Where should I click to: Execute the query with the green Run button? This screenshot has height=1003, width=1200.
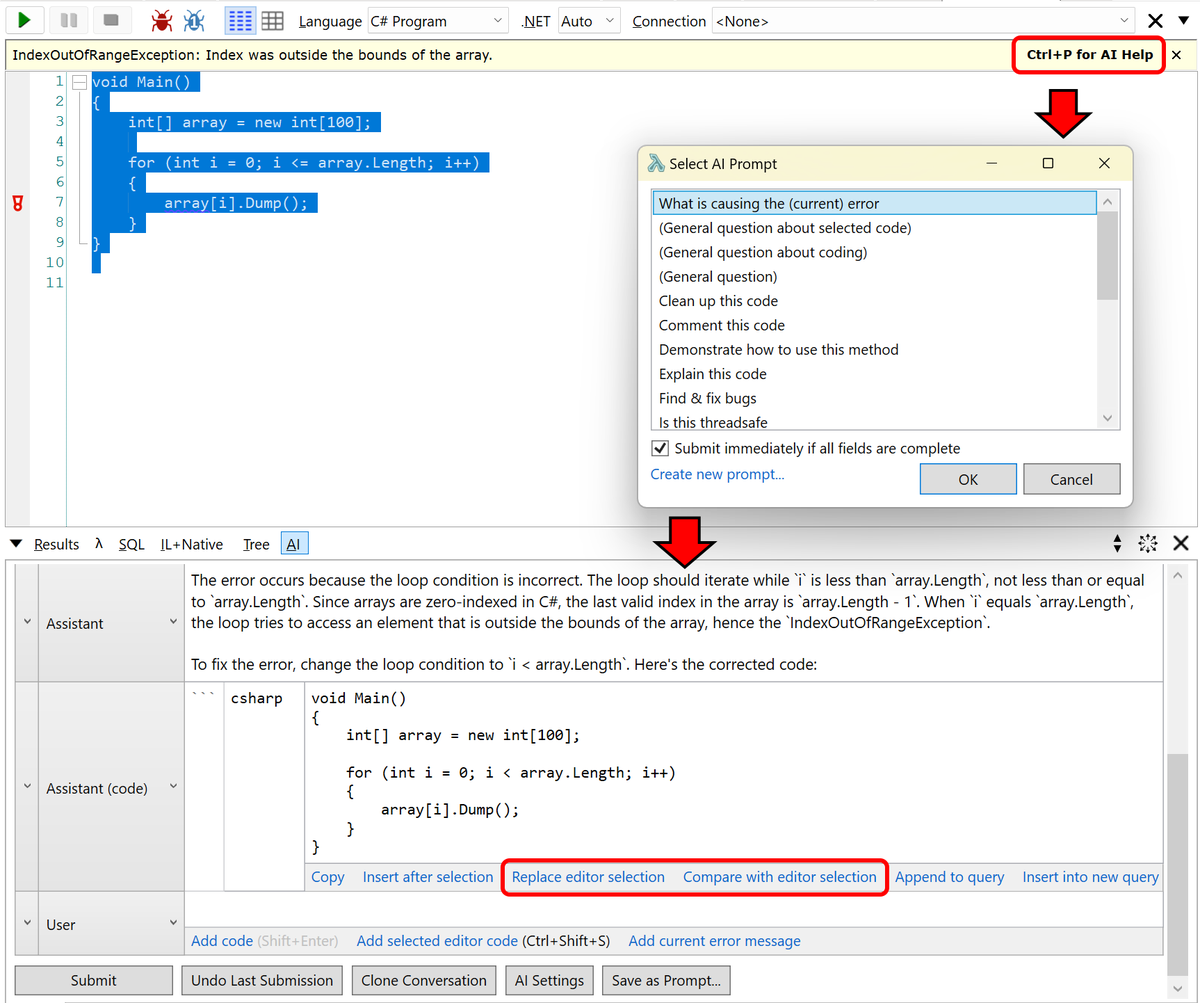coord(22,20)
